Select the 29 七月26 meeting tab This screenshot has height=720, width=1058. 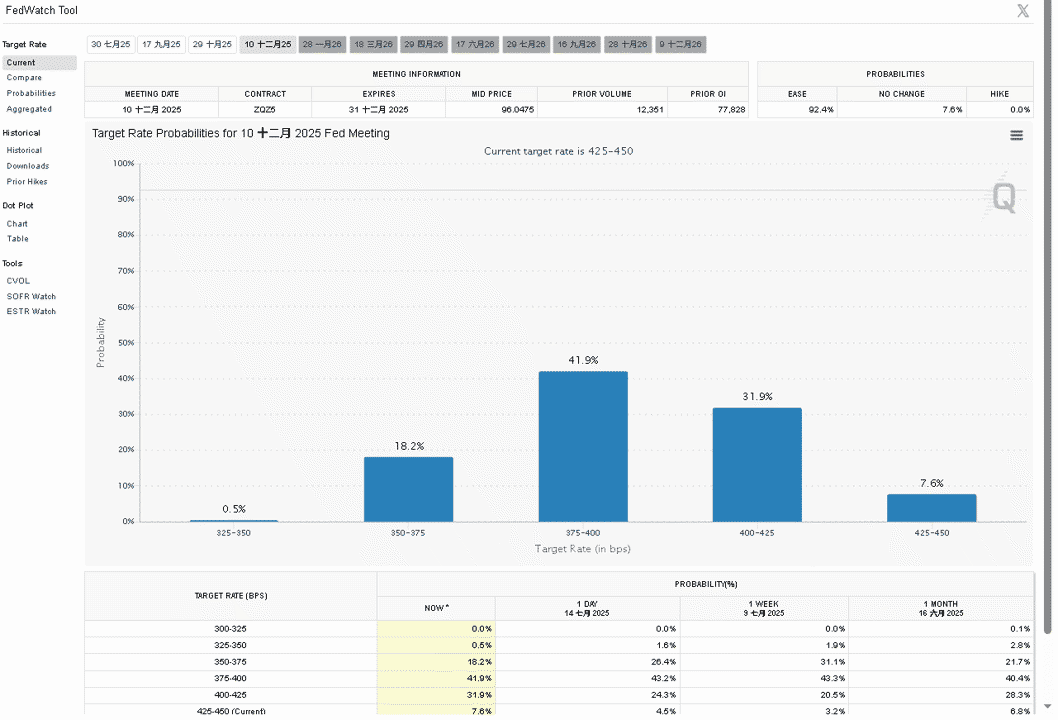coord(526,45)
